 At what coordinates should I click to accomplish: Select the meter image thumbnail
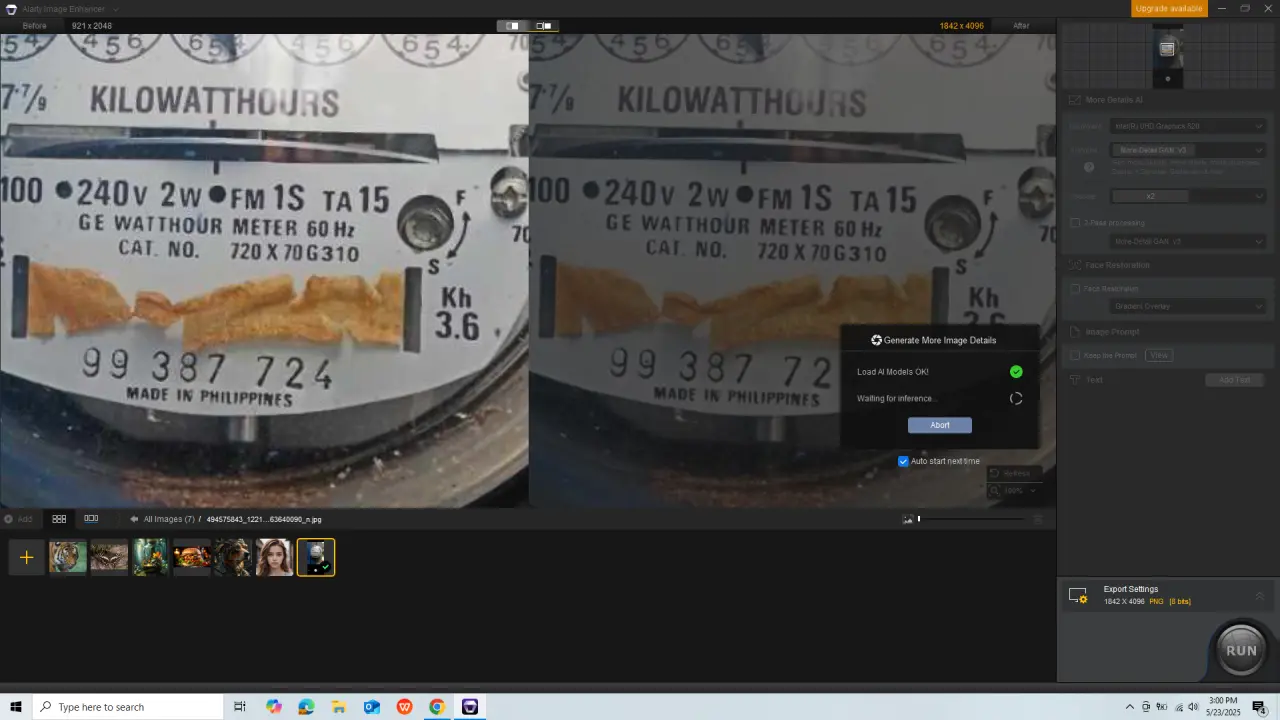316,557
